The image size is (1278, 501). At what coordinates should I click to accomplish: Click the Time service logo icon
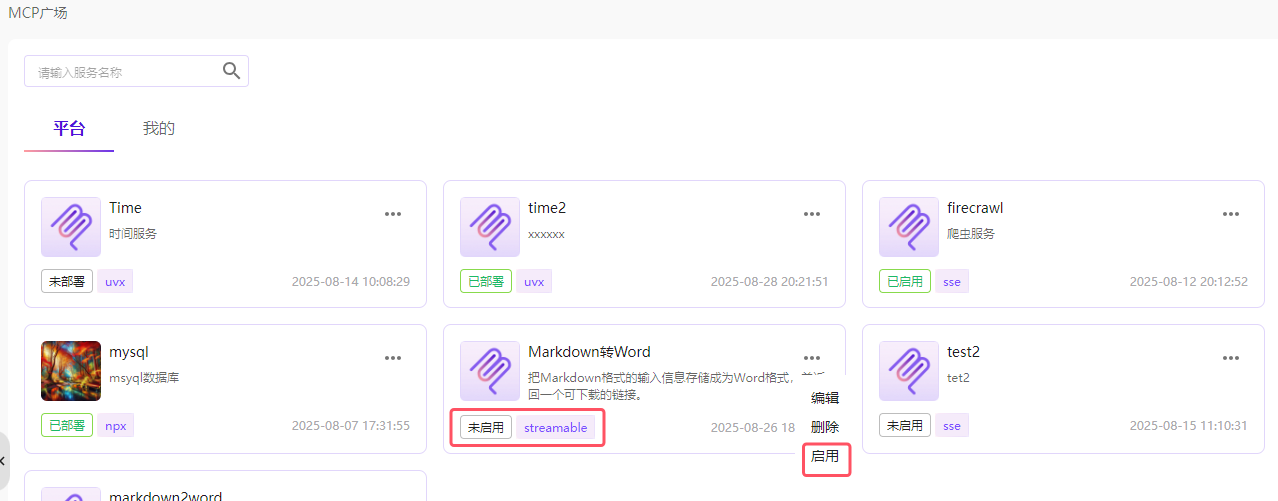click(x=71, y=227)
